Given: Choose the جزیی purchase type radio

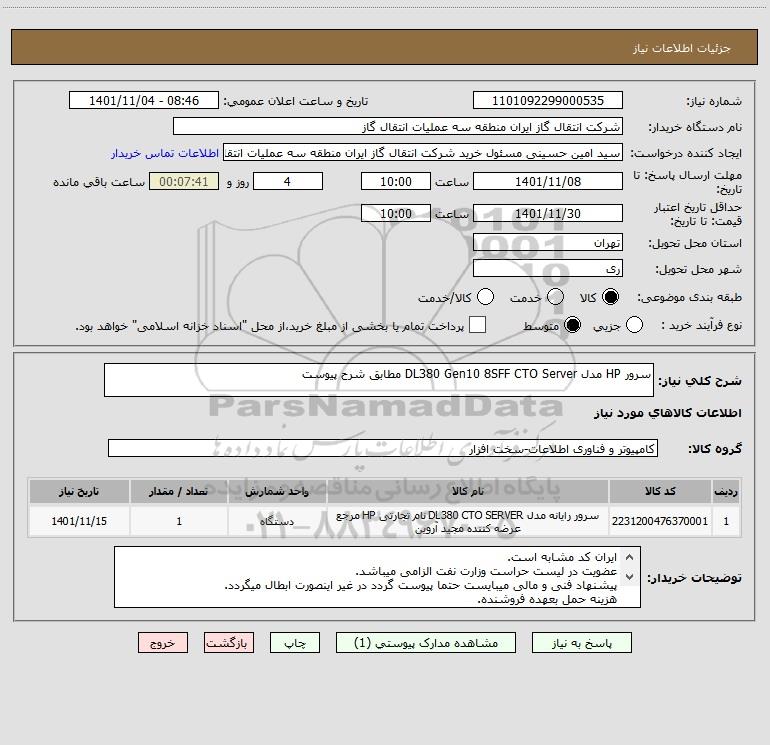Looking at the screenshot, I should (634, 325).
